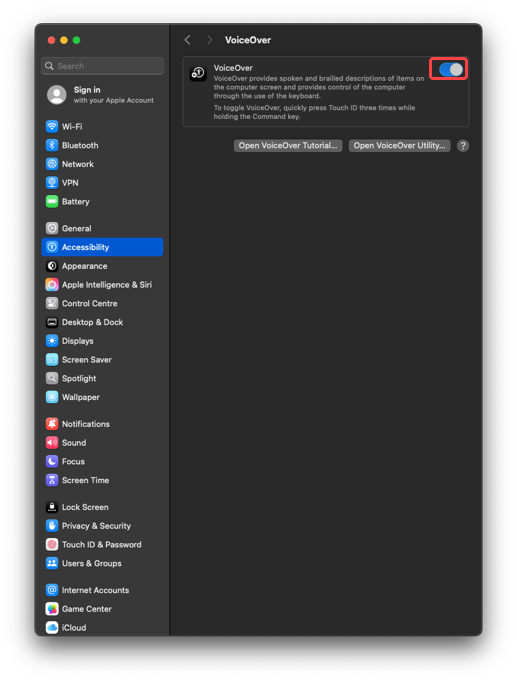The height and width of the screenshot is (682, 517).
Task: Open Game Center settings
Action: [102, 609]
